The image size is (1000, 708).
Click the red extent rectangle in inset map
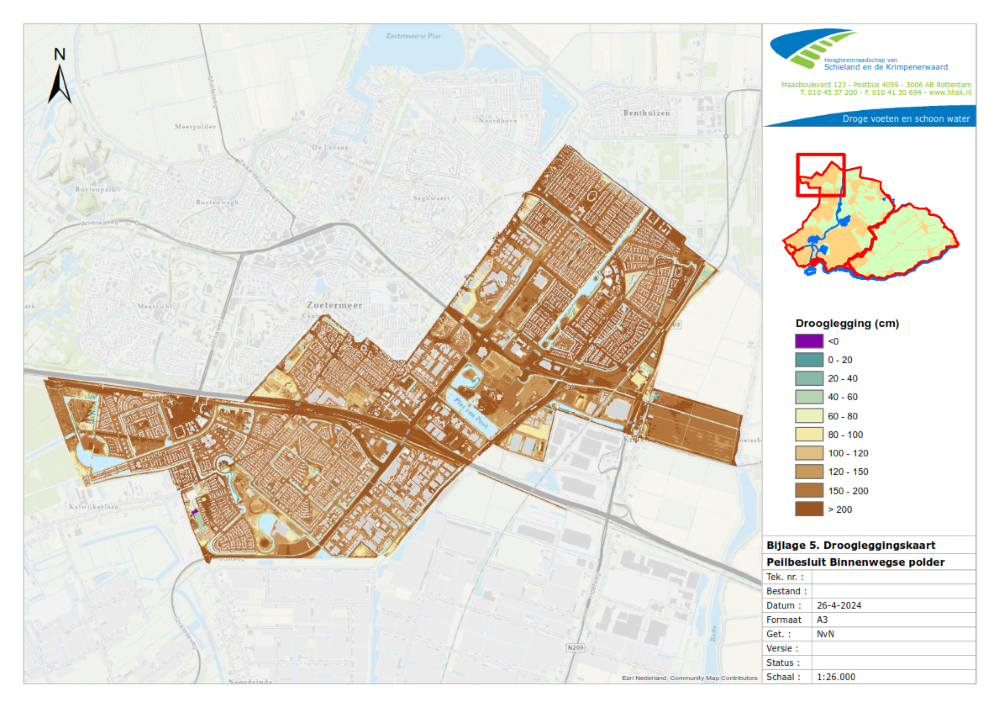pos(820,175)
